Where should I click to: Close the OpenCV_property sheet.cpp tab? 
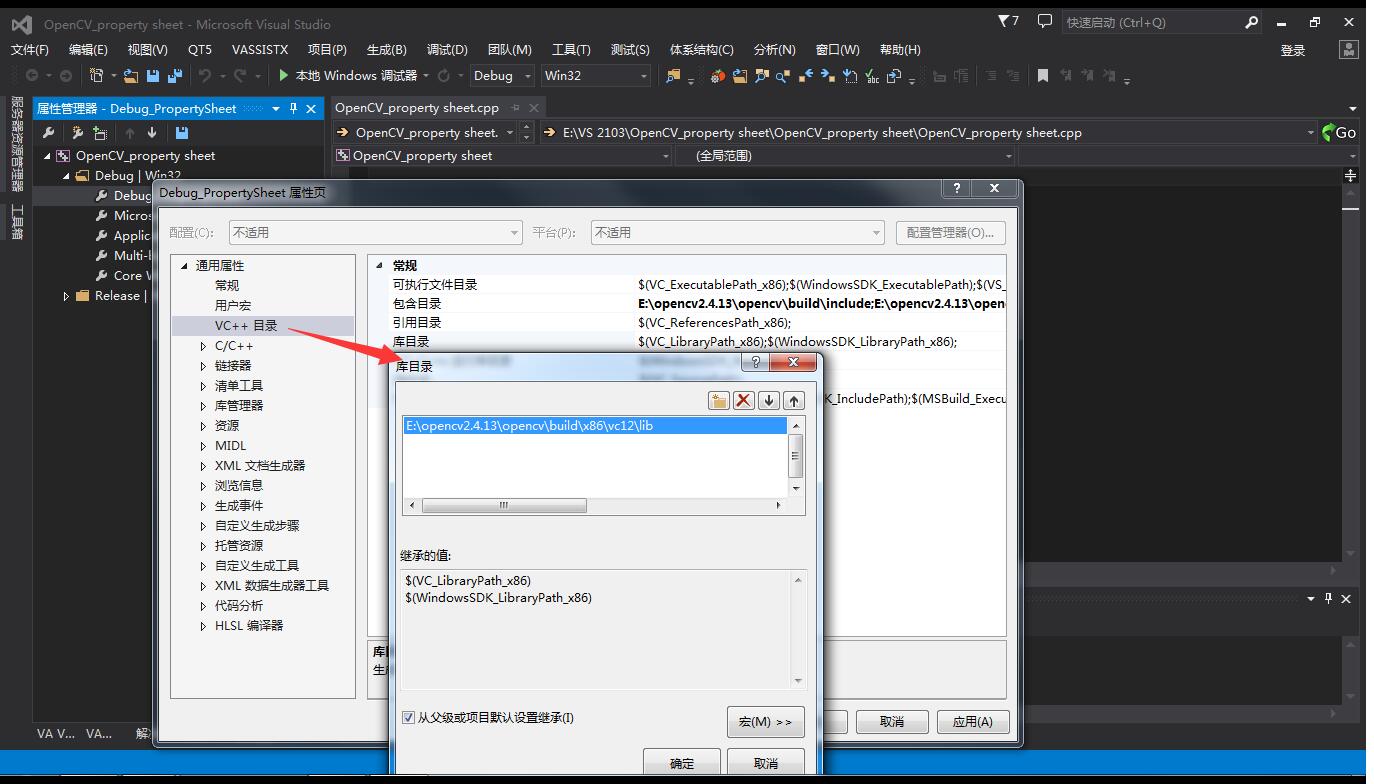coord(534,108)
